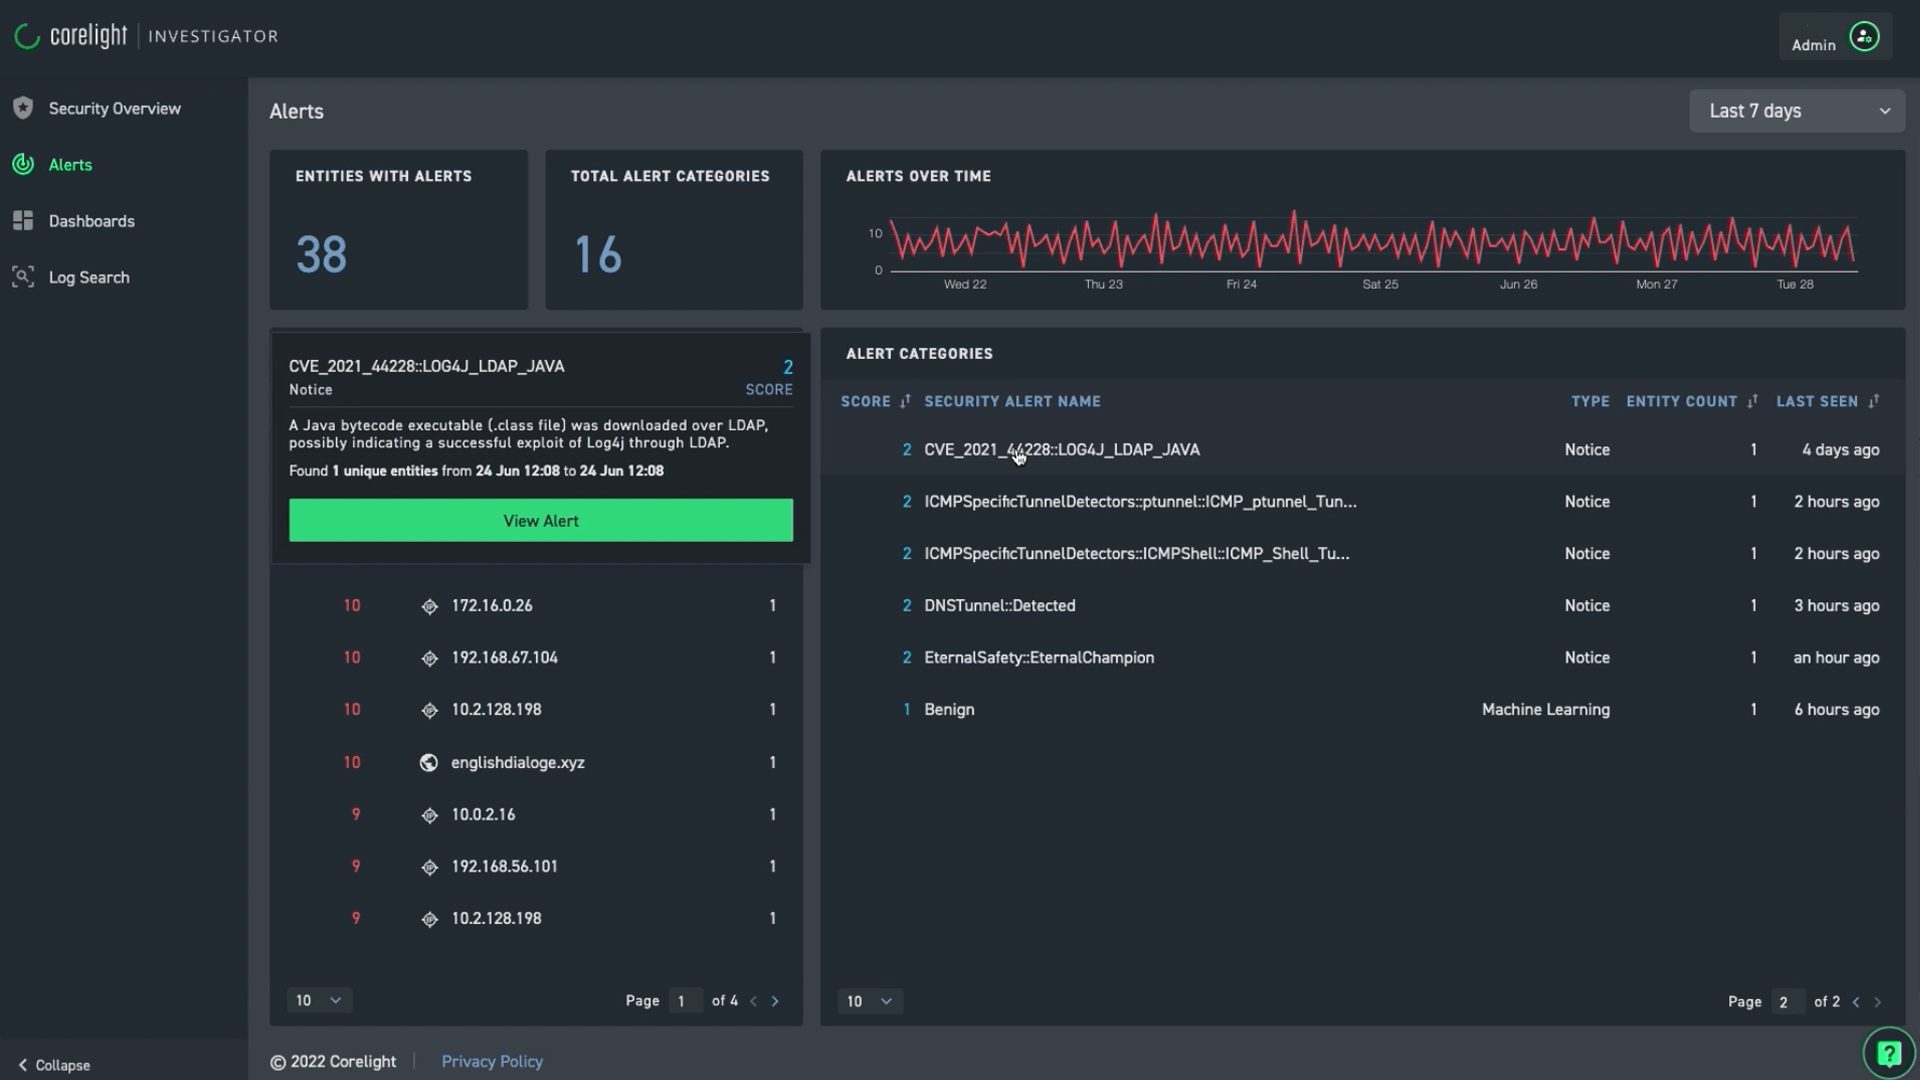The height and width of the screenshot is (1080, 1920).
Task: Collapse the sidebar navigation
Action: [x=54, y=1065]
